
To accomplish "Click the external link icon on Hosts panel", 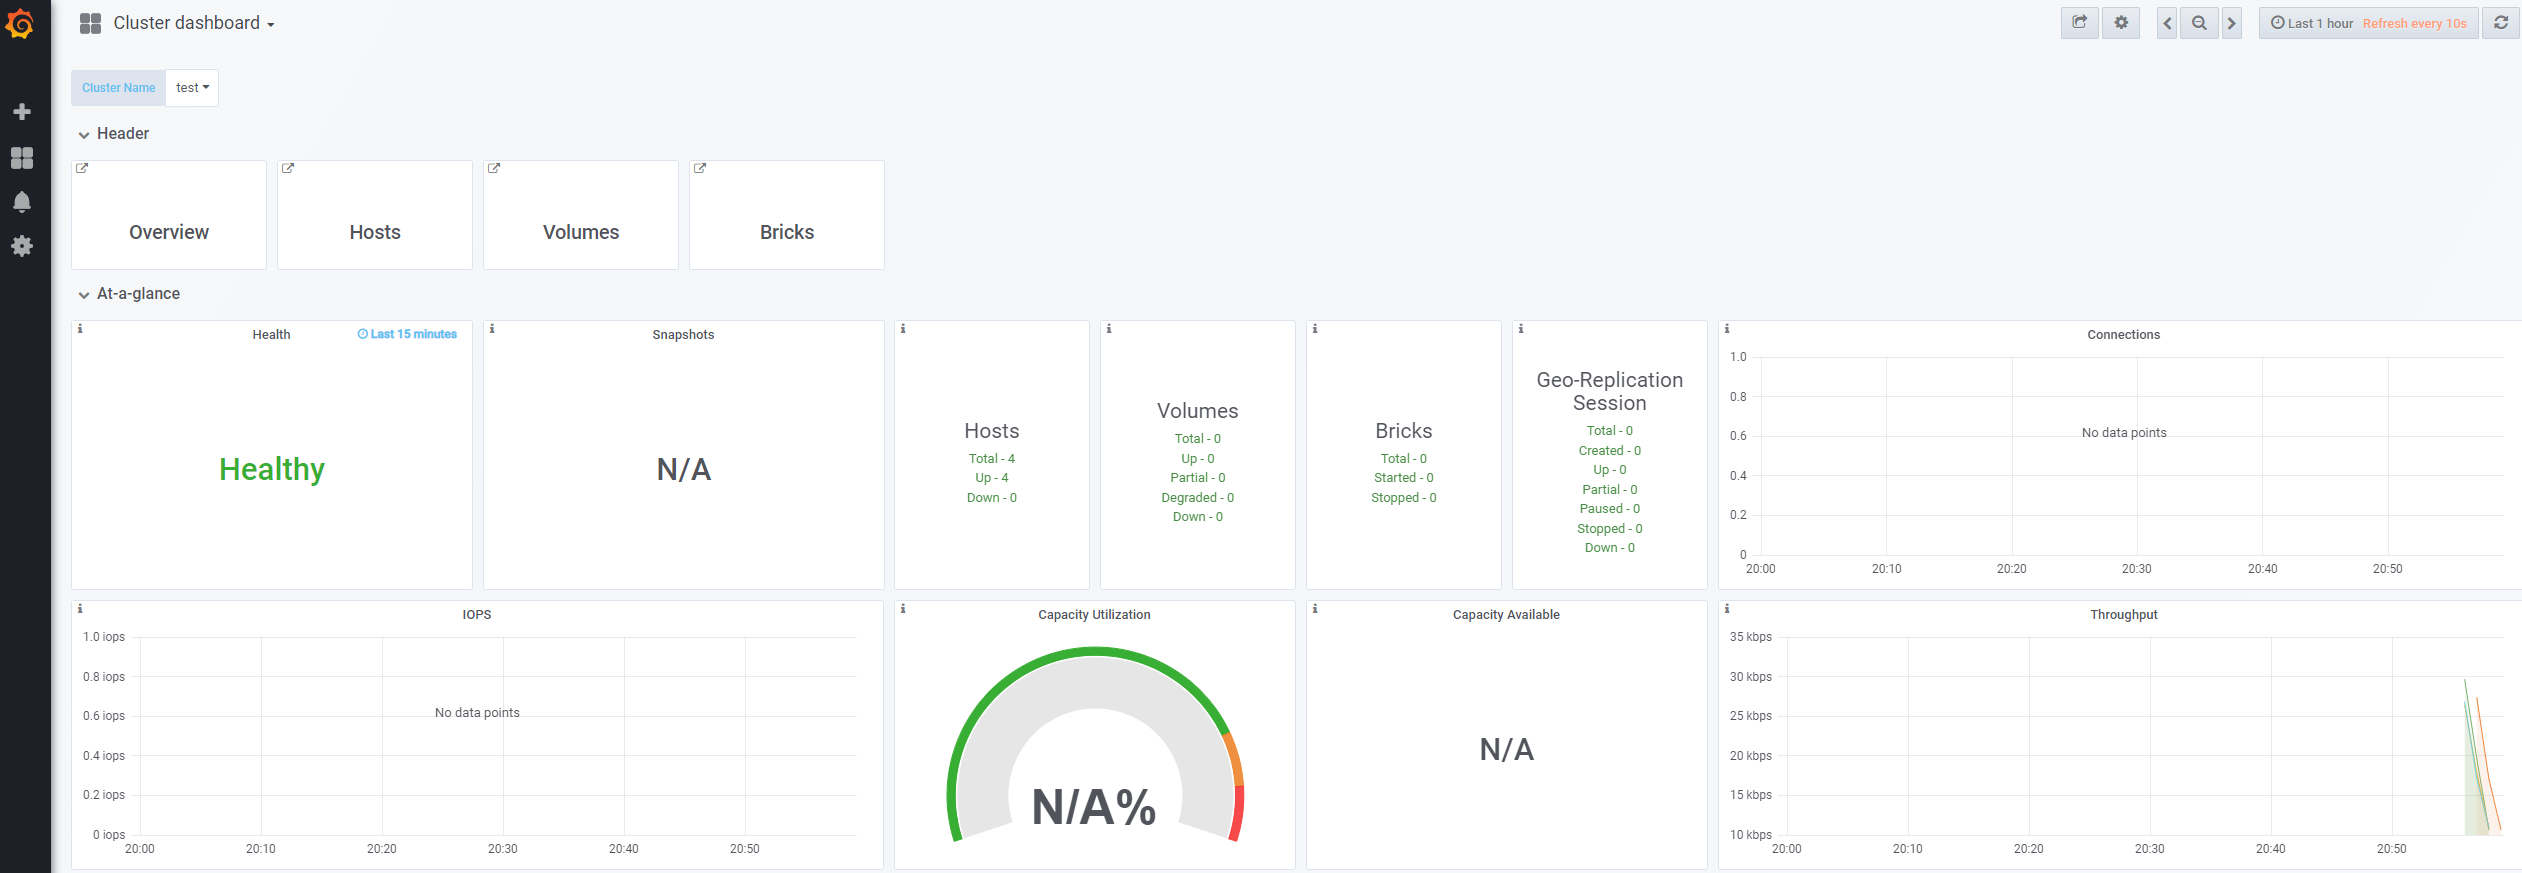I will coord(288,168).
